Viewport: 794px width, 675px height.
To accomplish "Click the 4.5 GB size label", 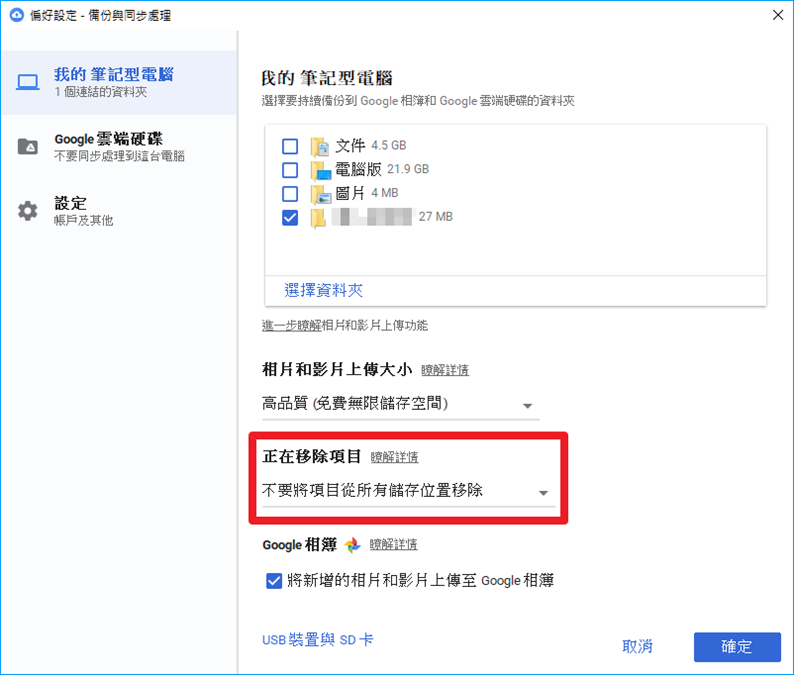I will [x=389, y=145].
